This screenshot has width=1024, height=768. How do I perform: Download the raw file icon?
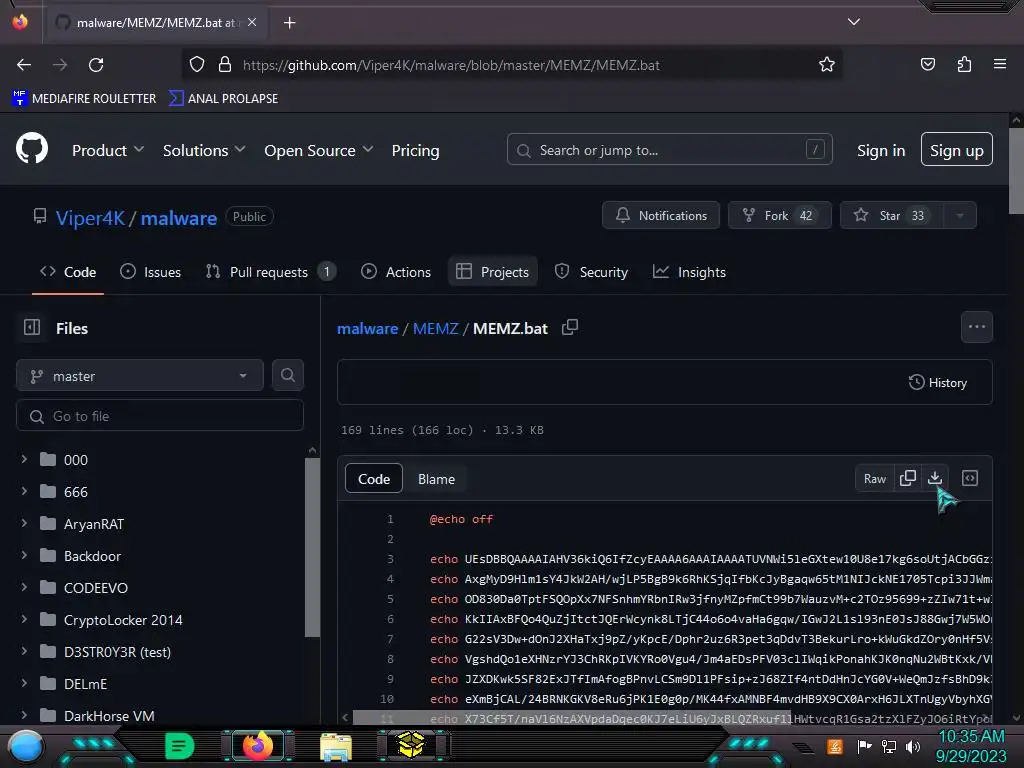pos(935,478)
